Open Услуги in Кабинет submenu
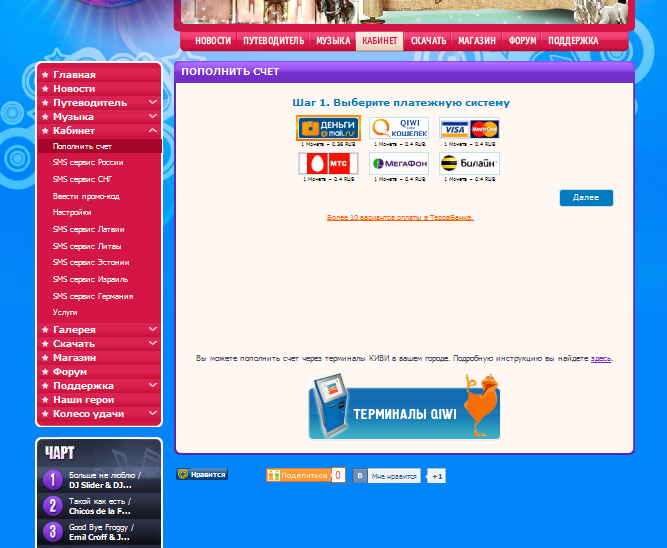The image size is (667, 548). click(x=65, y=312)
